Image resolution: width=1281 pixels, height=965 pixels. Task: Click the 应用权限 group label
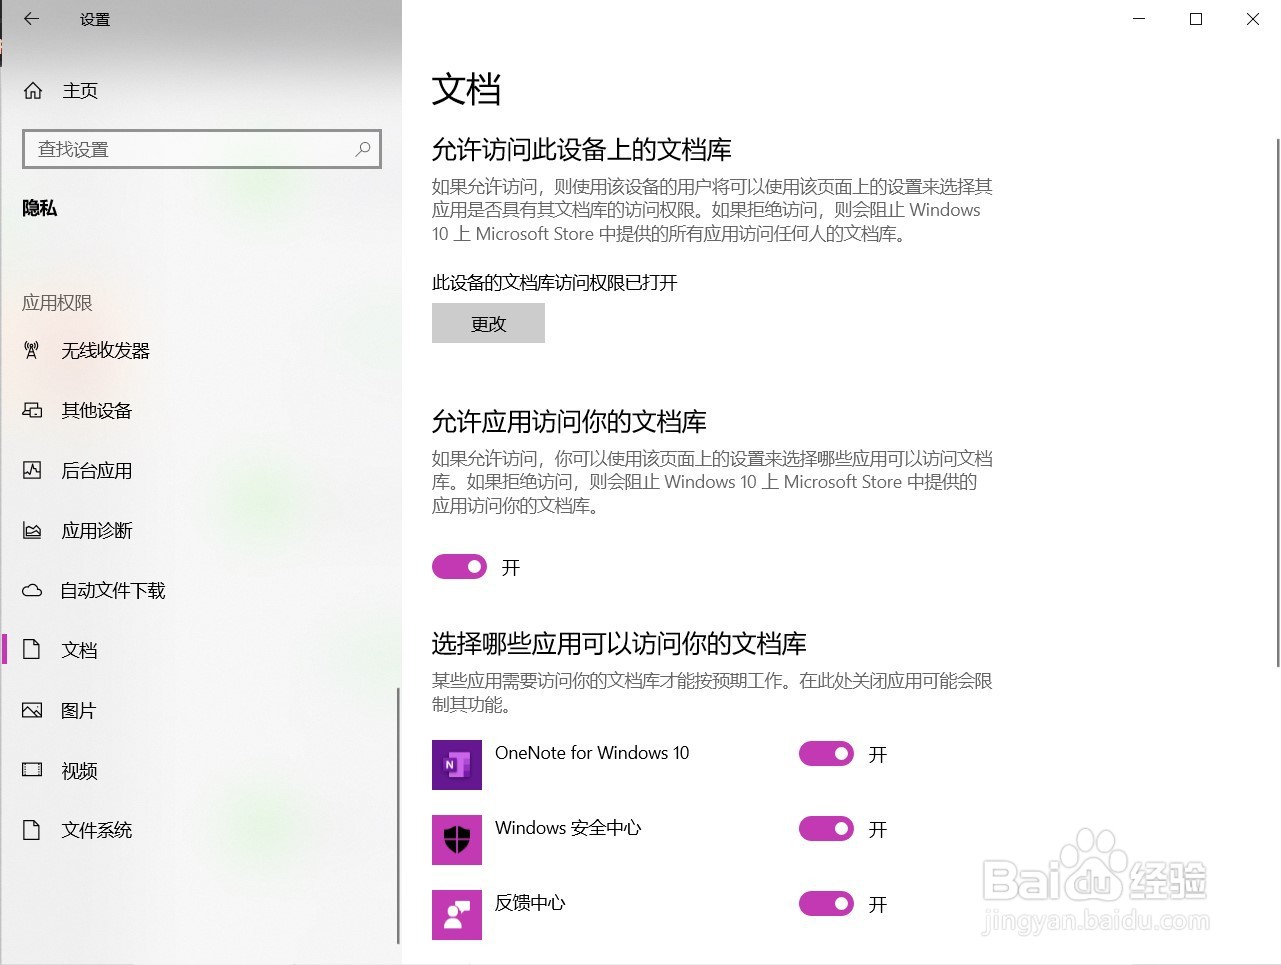coord(57,303)
